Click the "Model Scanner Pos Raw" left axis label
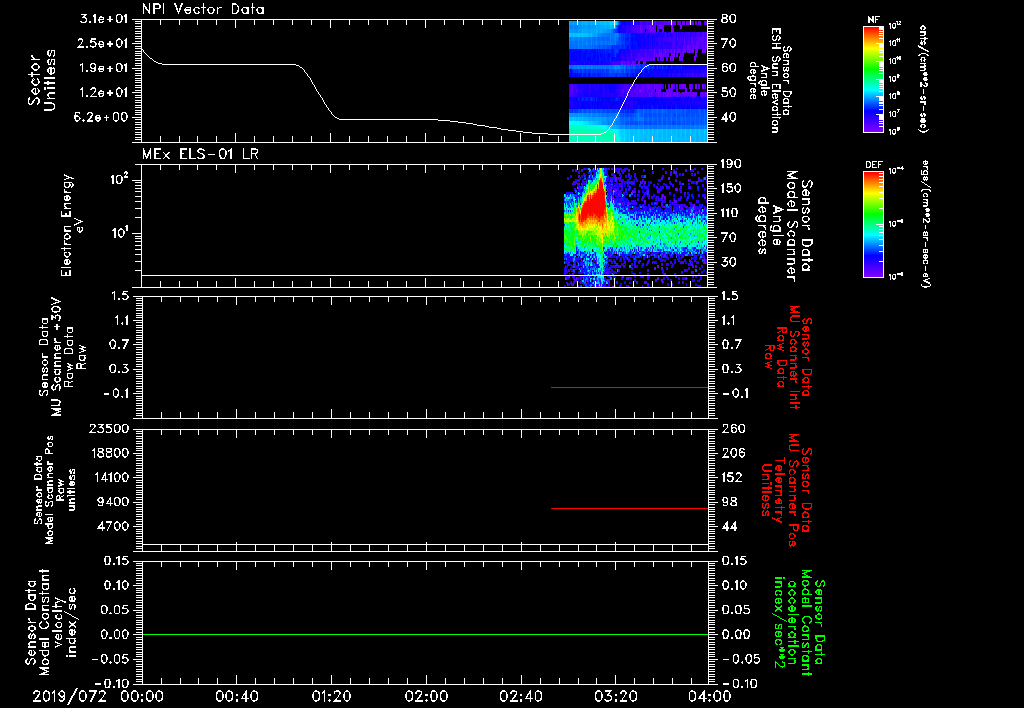 55,490
